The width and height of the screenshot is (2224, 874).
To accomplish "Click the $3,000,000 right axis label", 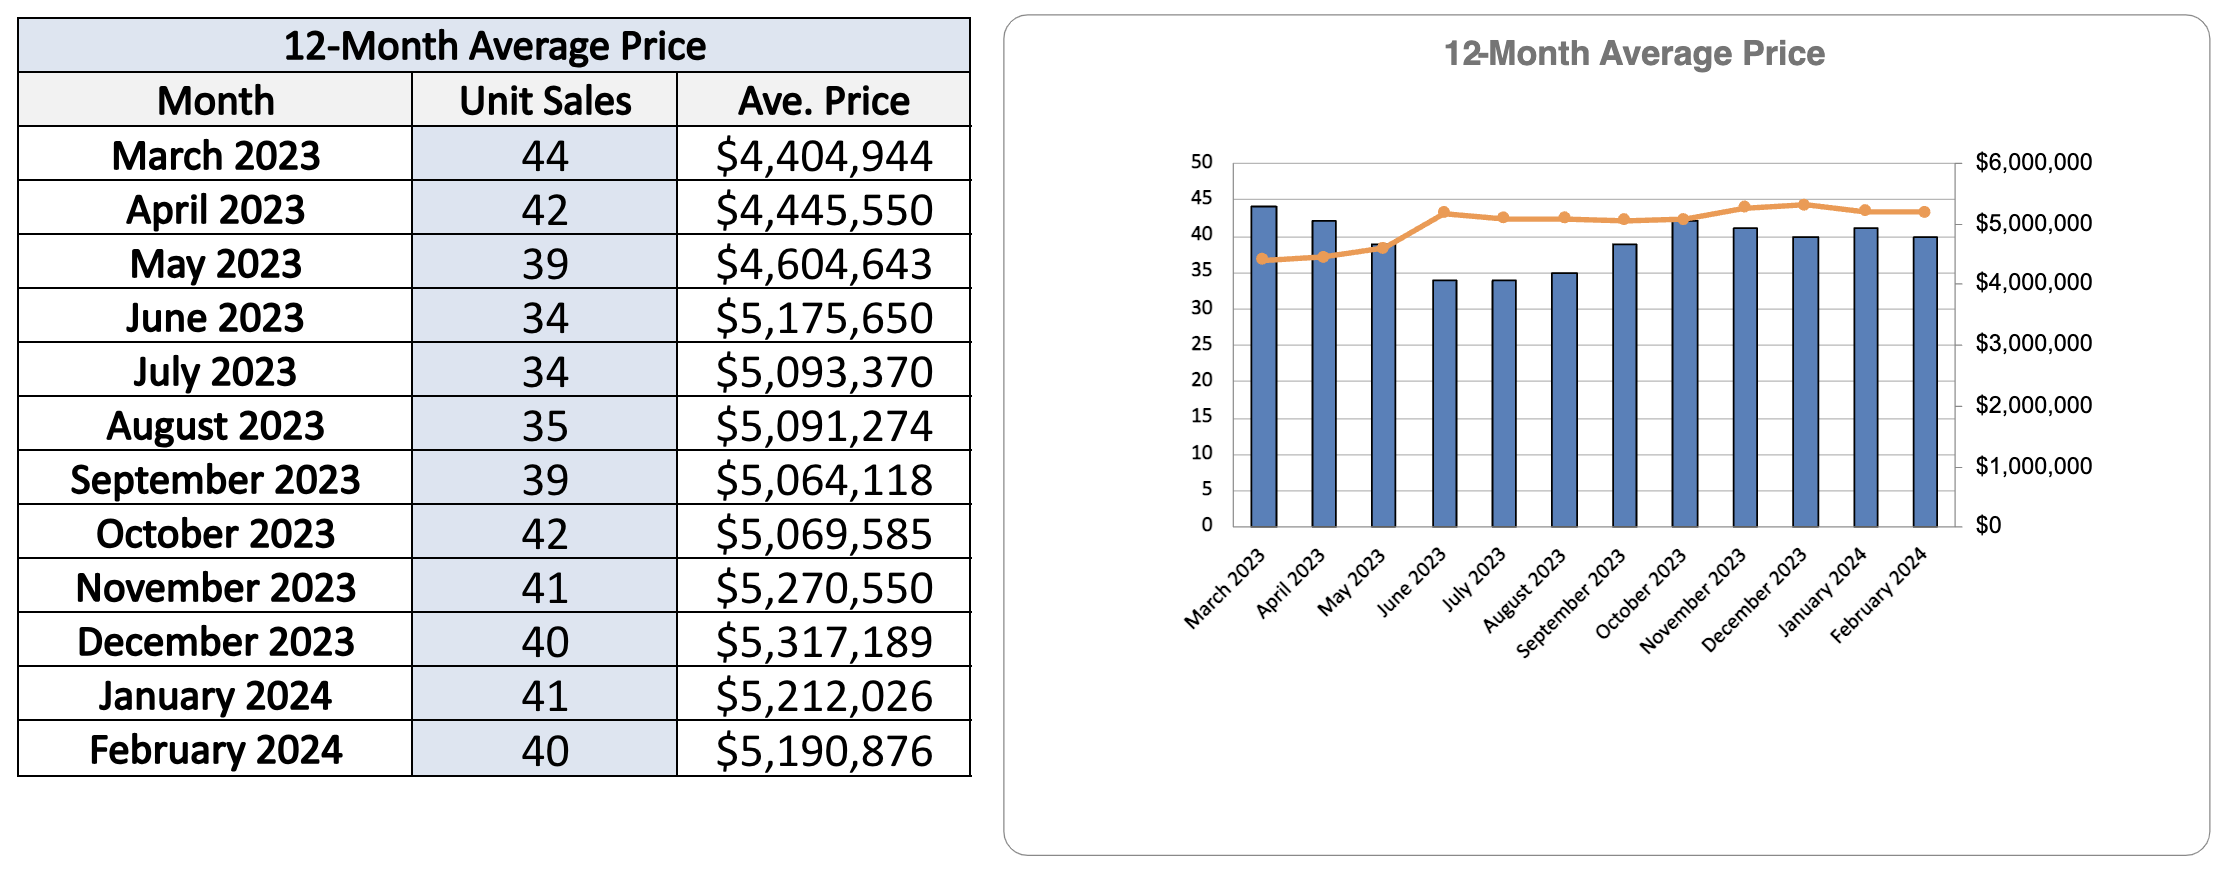I will coord(2033,343).
